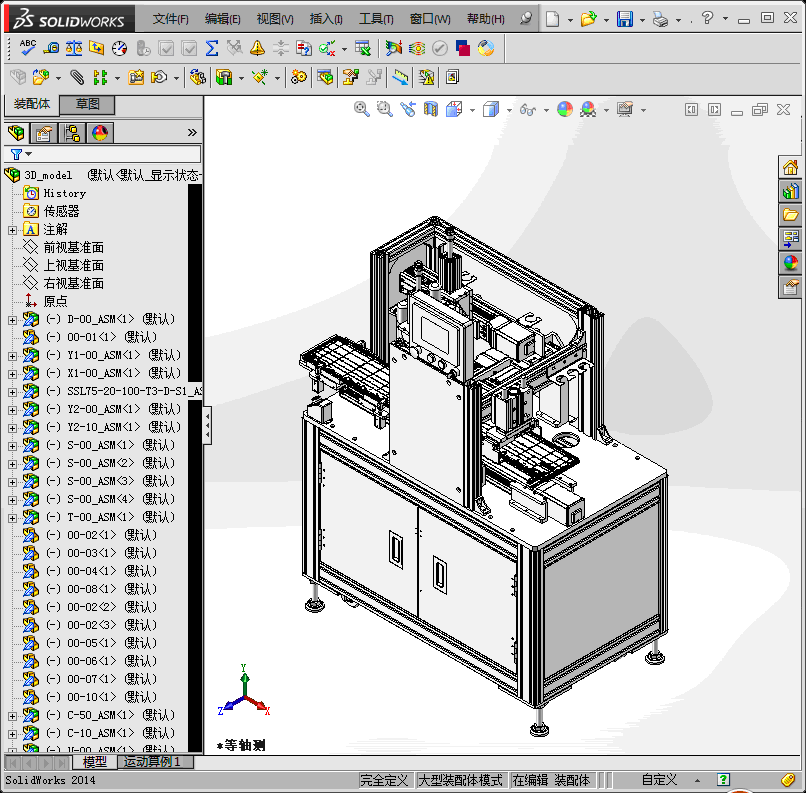Switch to the 草图 tab

[x=88, y=104]
